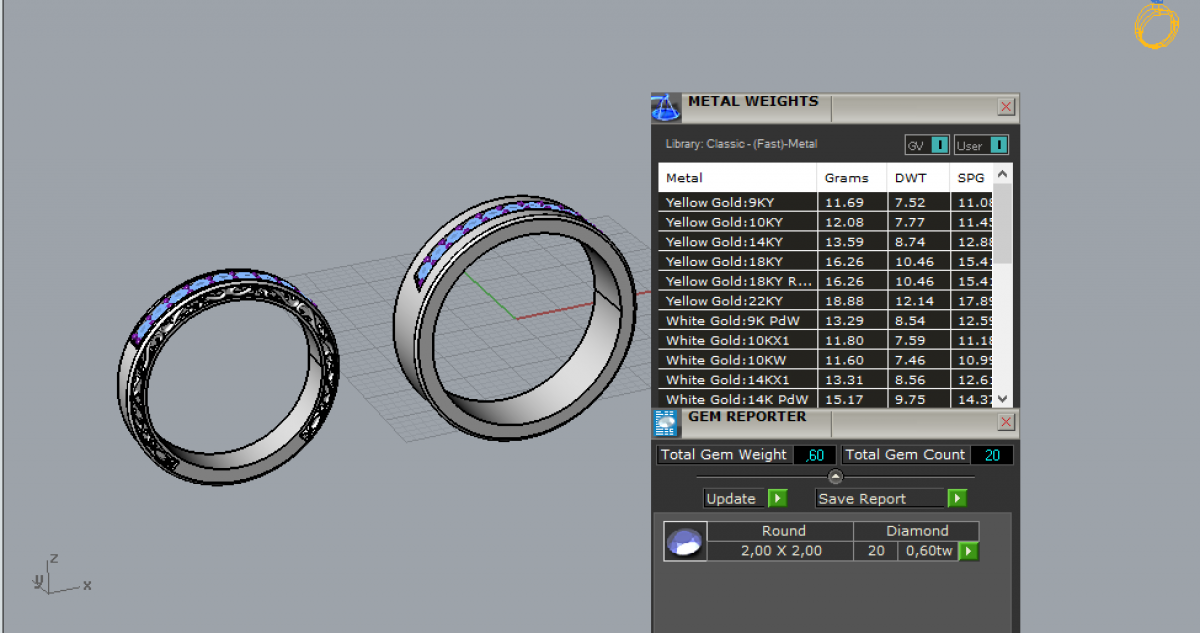The image size is (1200, 633).
Task: Click the green arrow beside Save Report
Action: point(957,498)
